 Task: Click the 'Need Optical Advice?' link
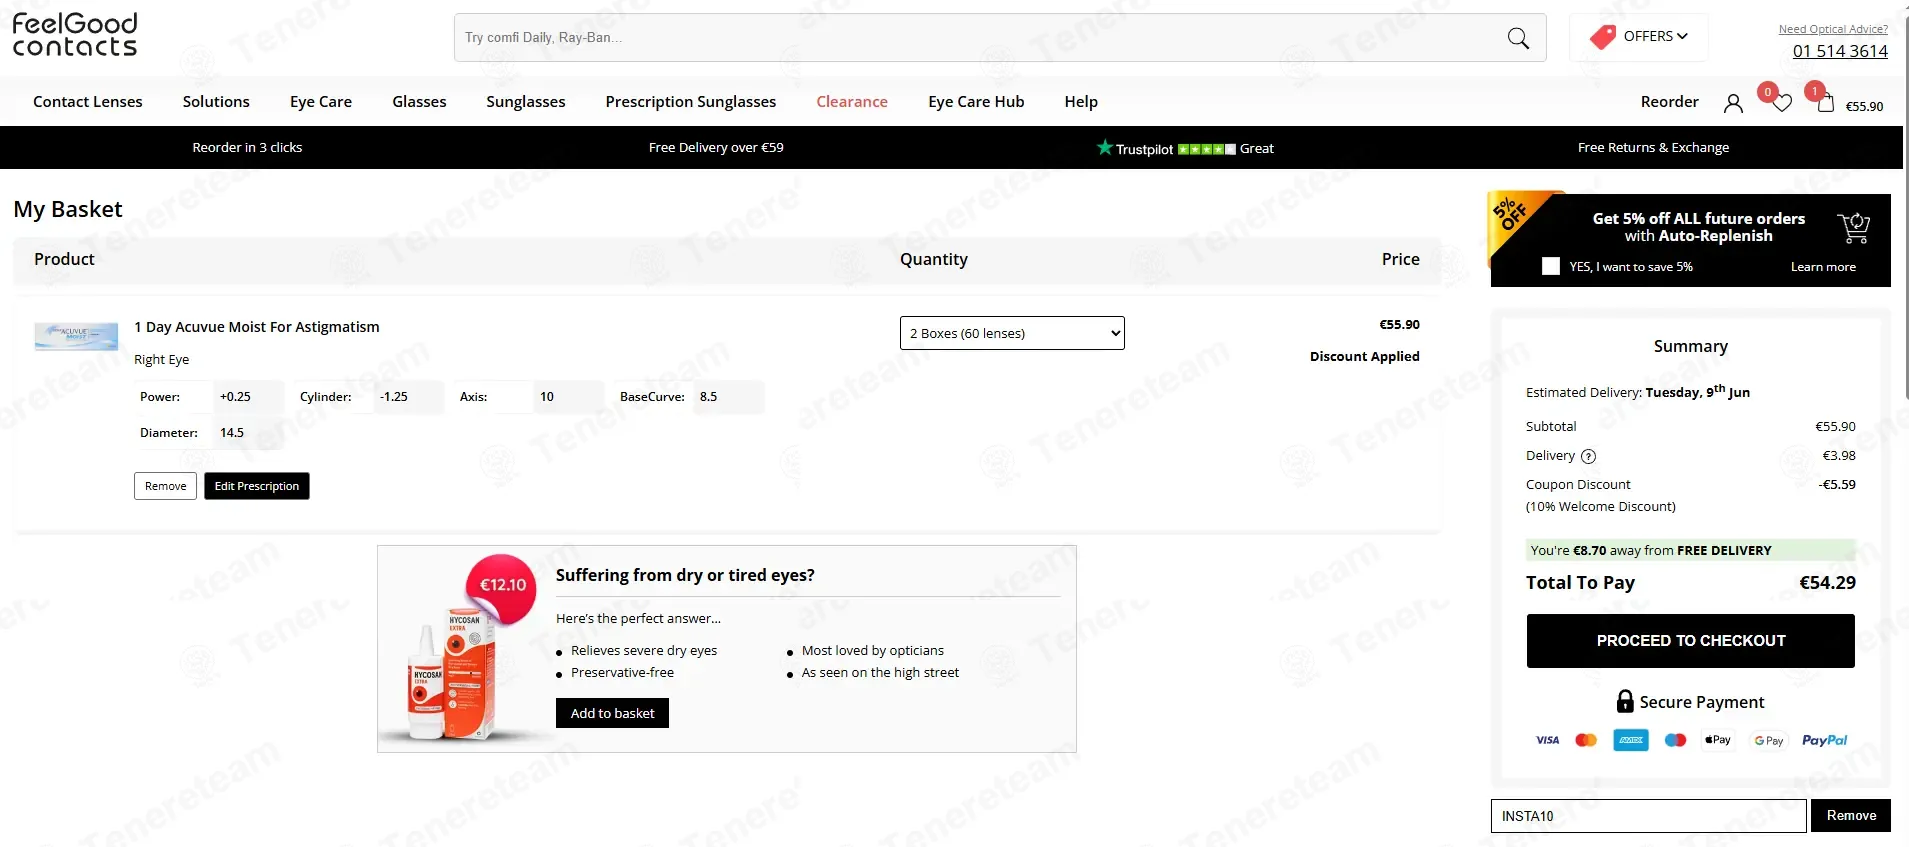pyautogui.click(x=1833, y=29)
